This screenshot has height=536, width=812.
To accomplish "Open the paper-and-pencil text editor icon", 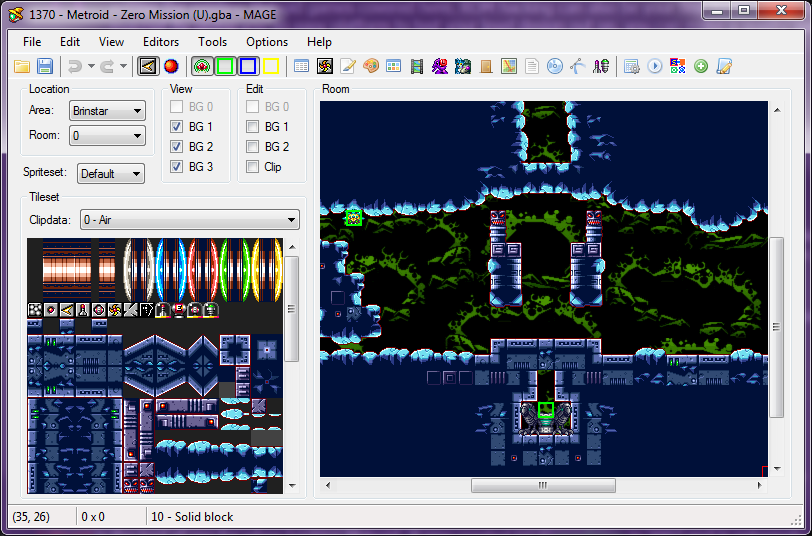I will (347, 66).
